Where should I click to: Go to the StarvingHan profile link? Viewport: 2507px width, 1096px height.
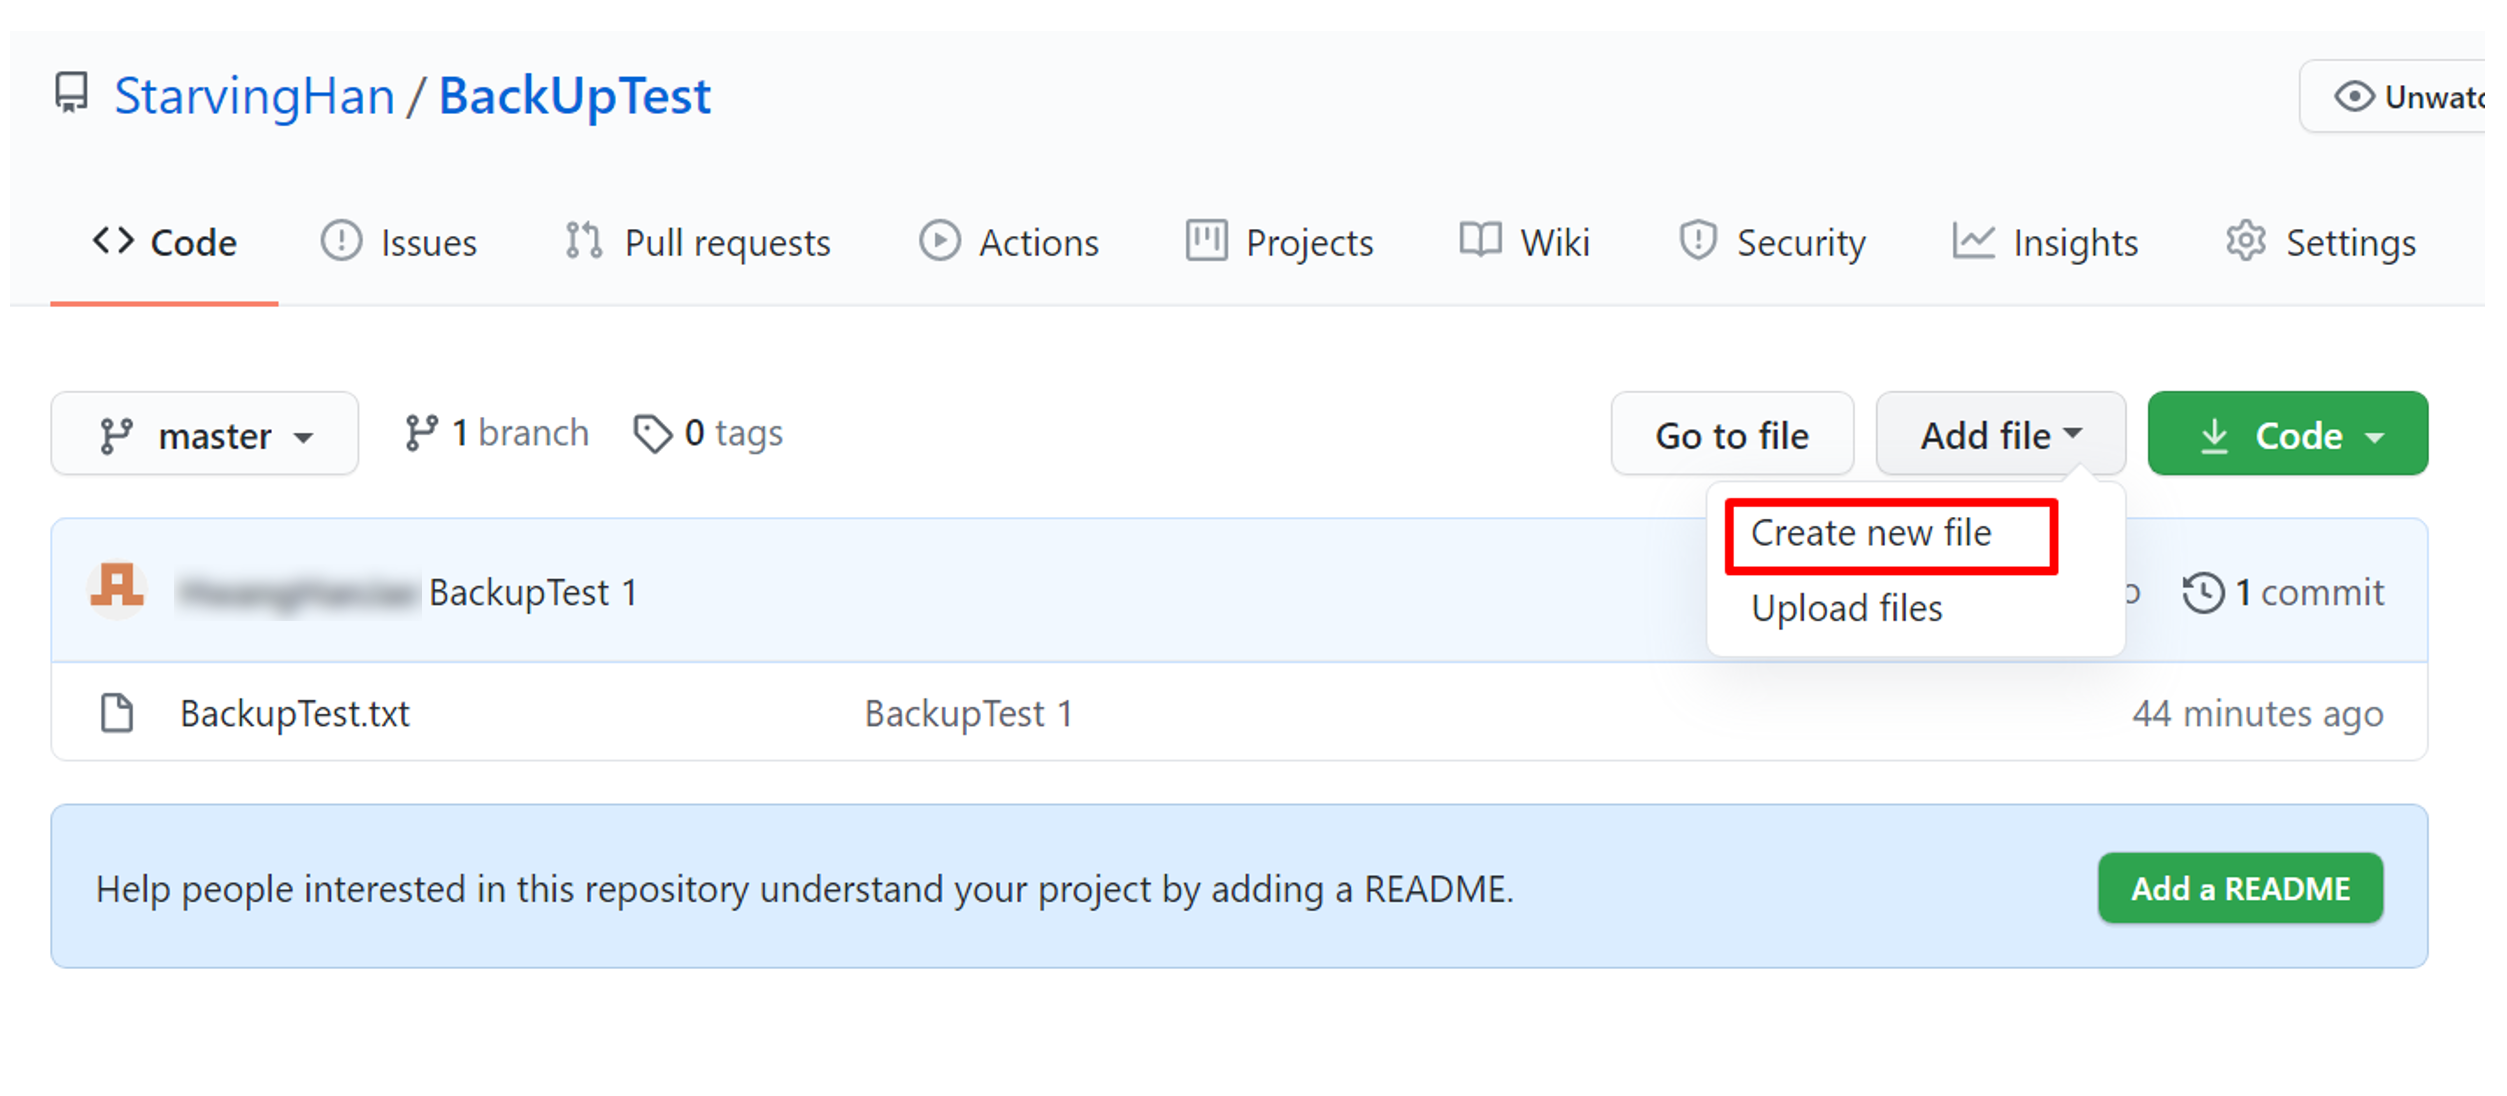click(x=254, y=96)
